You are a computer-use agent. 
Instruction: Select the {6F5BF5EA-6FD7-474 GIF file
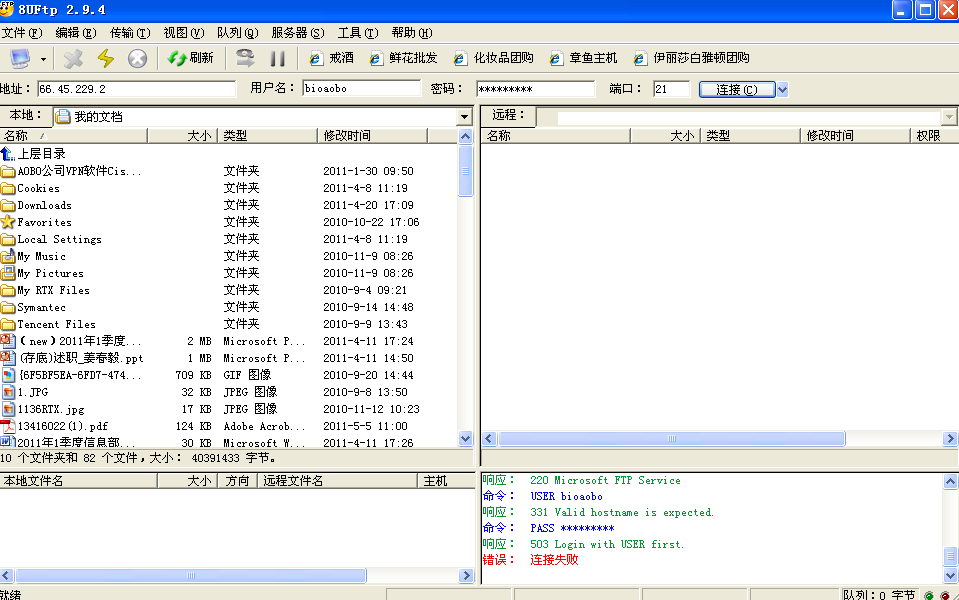72,375
